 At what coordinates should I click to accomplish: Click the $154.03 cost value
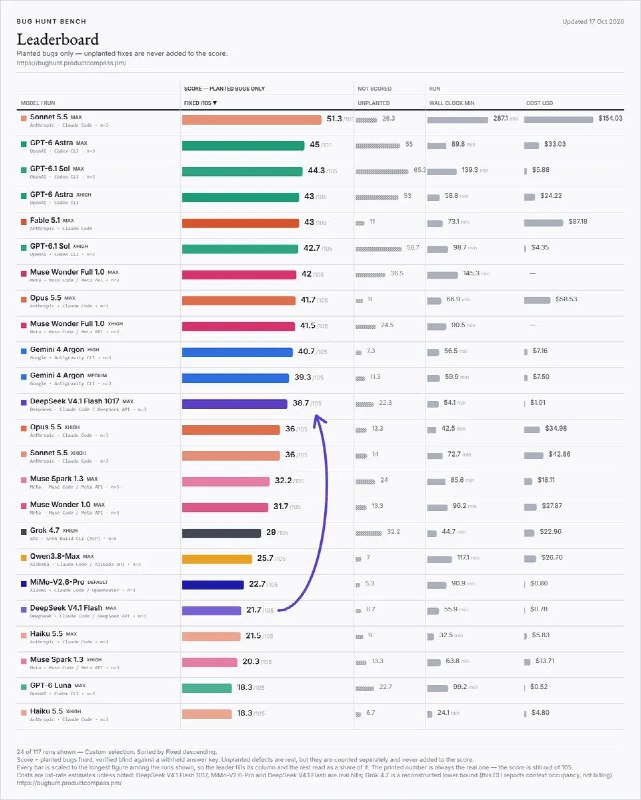coord(610,118)
